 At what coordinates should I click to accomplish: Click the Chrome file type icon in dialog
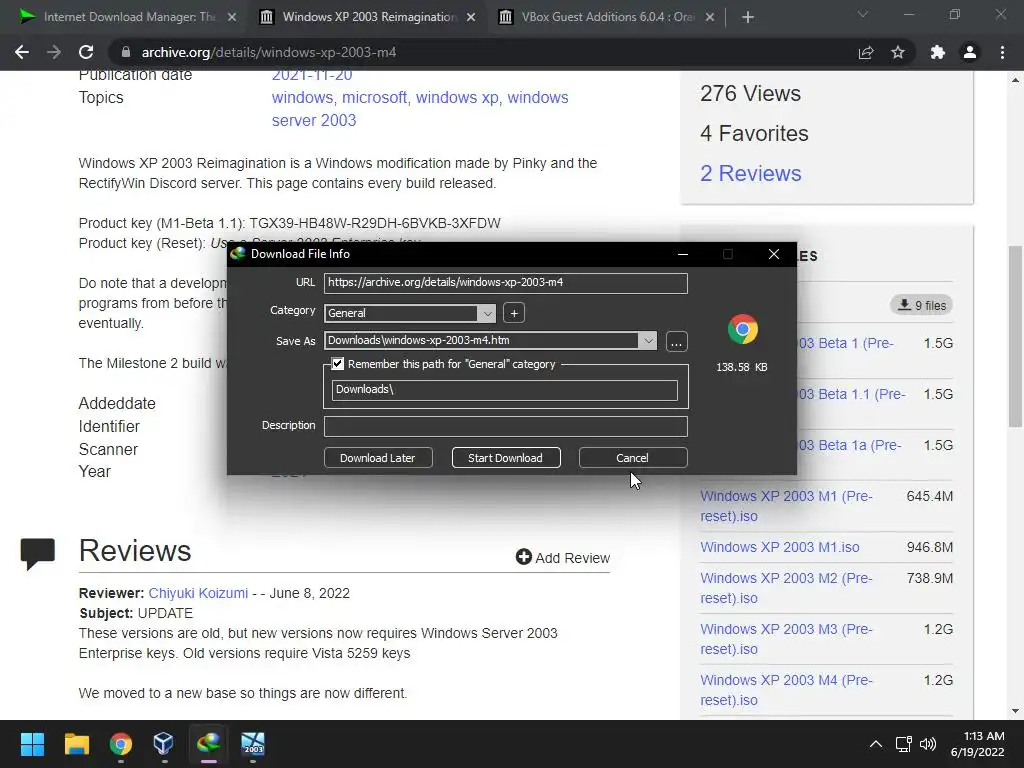pos(743,329)
